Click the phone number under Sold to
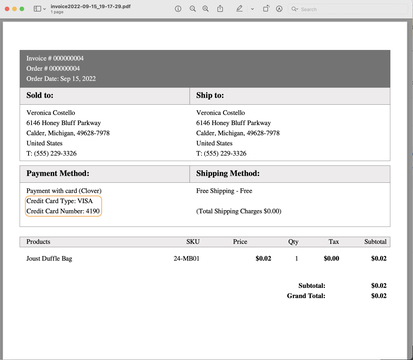This screenshot has height=360, width=413. point(52,154)
